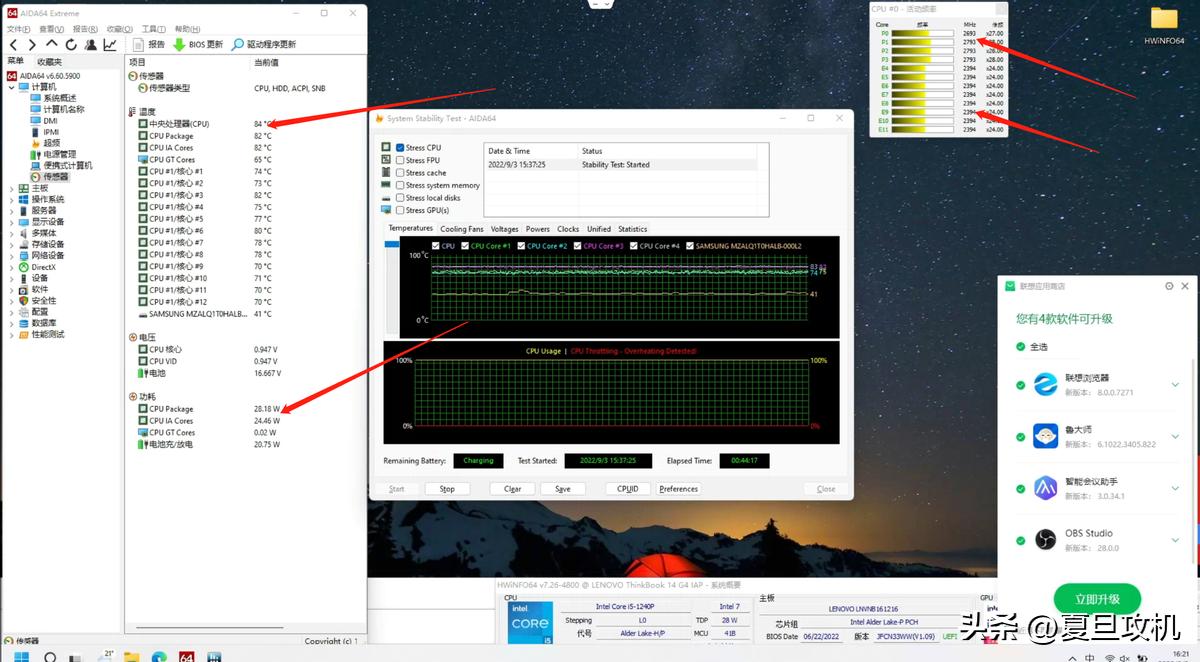Click the BIOS 更新 green arrow icon
The width and height of the screenshot is (1200, 662).
point(179,45)
